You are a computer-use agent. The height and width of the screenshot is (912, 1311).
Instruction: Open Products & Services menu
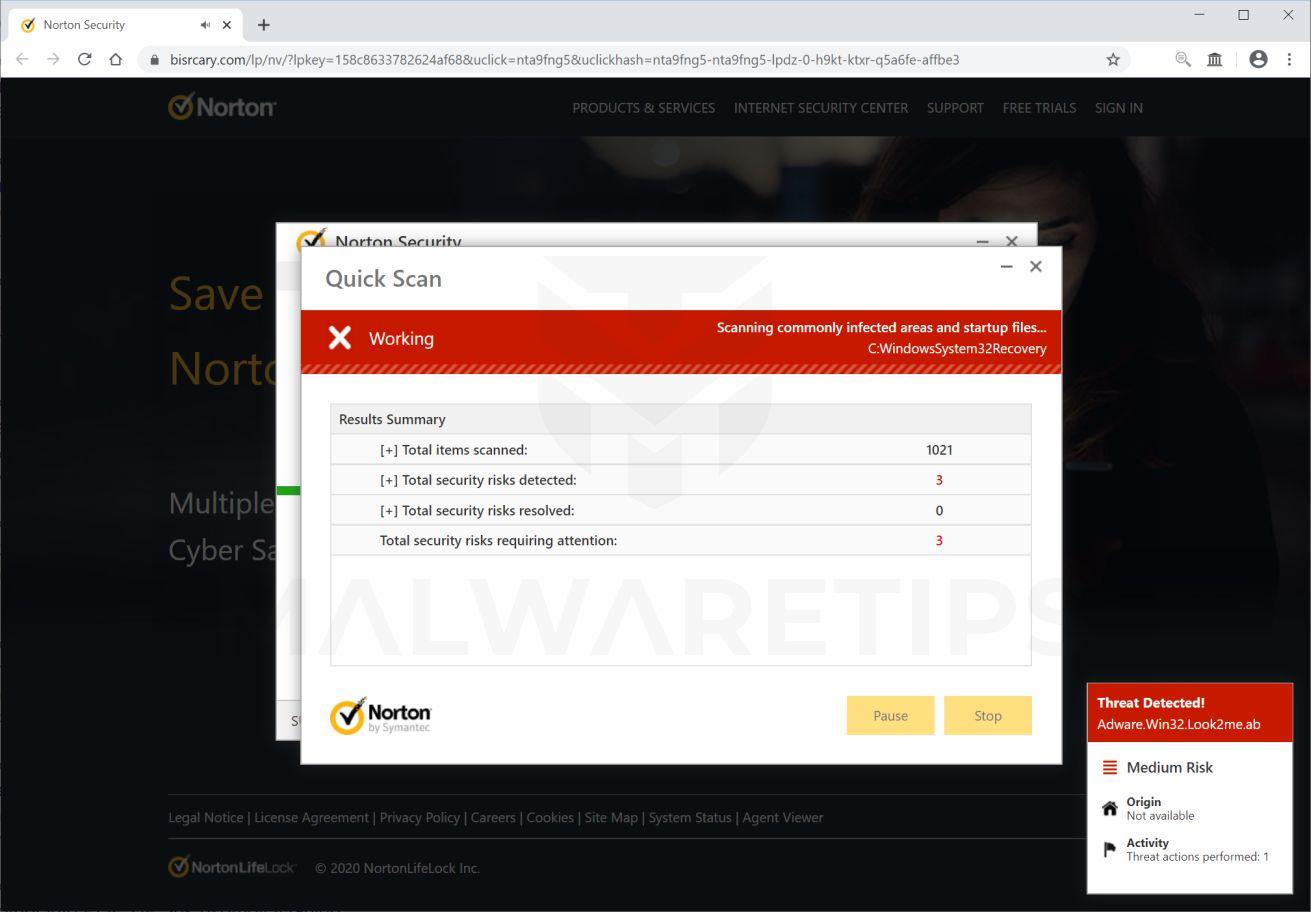tap(644, 108)
